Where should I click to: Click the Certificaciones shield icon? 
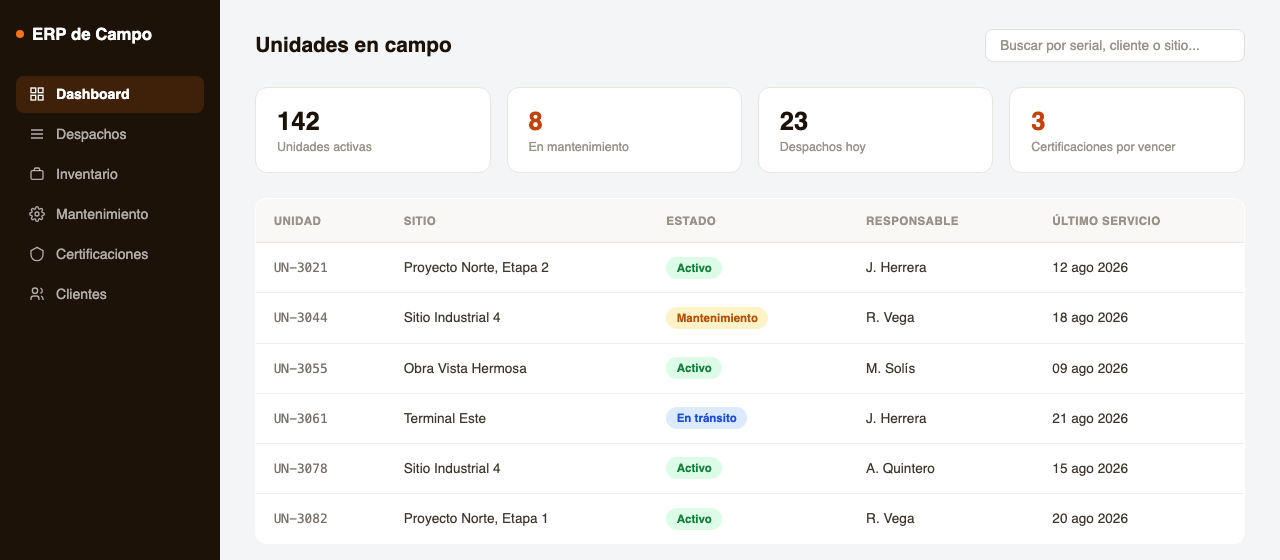tap(37, 254)
